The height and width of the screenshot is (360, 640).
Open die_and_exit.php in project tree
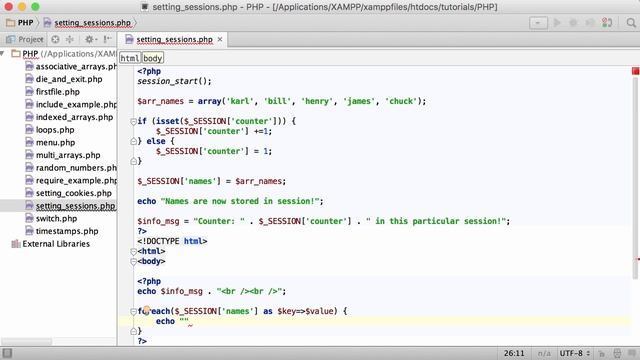coord(63,79)
